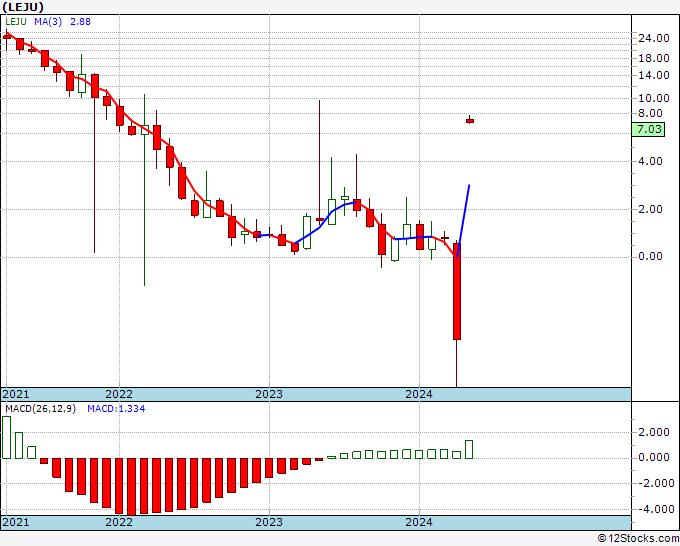Click the 14.00 price axis label
The width and height of the screenshot is (680, 546).
tap(654, 75)
